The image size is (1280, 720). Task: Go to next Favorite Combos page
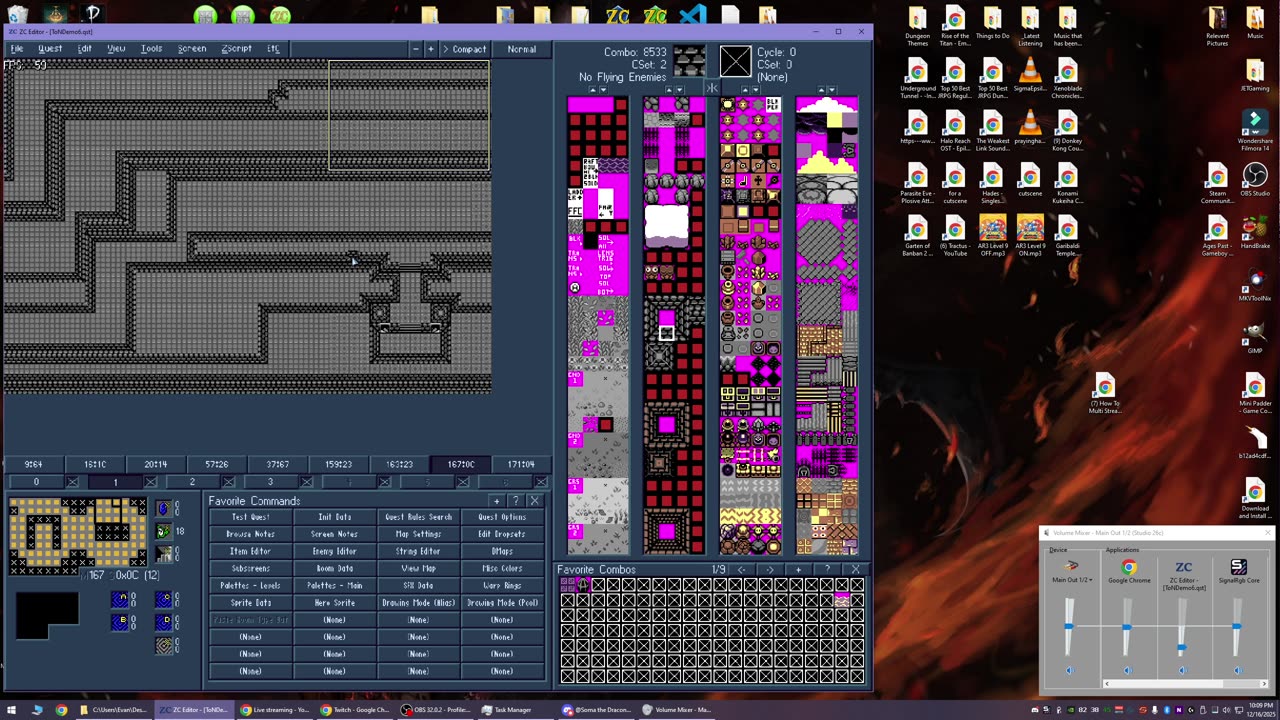(x=769, y=570)
